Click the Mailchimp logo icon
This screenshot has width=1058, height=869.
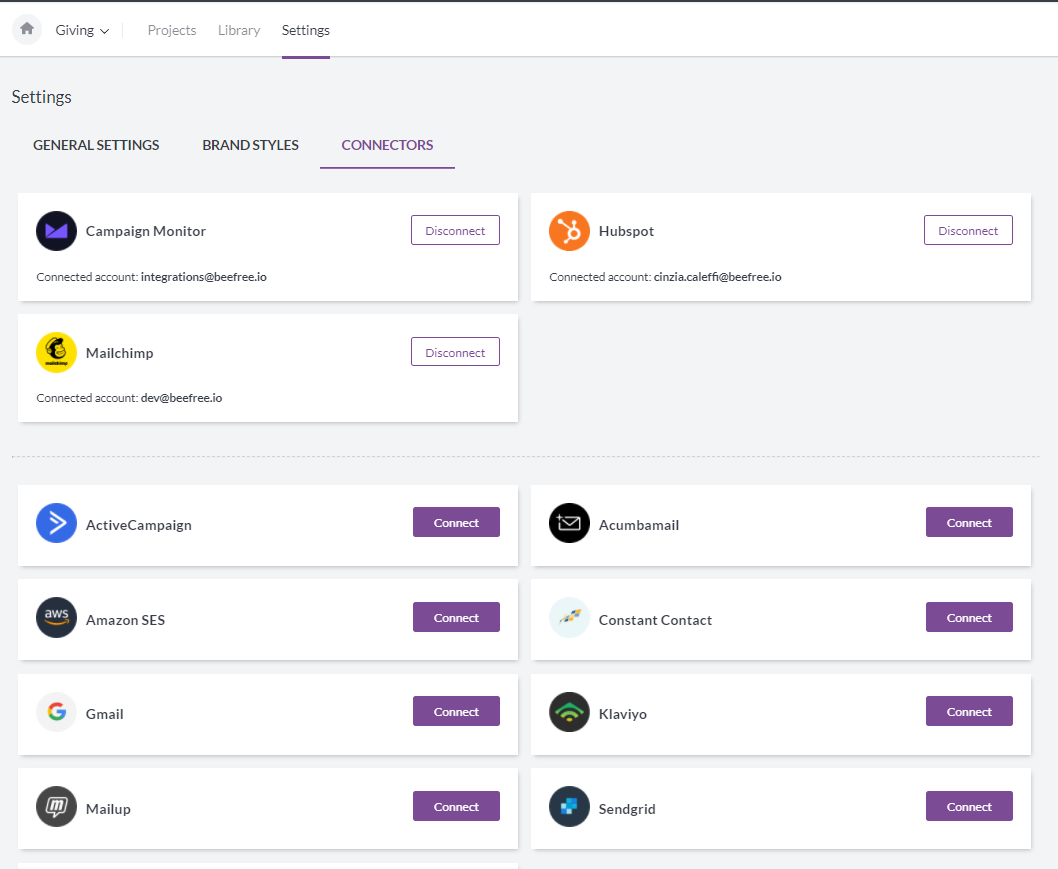point(56,352)
